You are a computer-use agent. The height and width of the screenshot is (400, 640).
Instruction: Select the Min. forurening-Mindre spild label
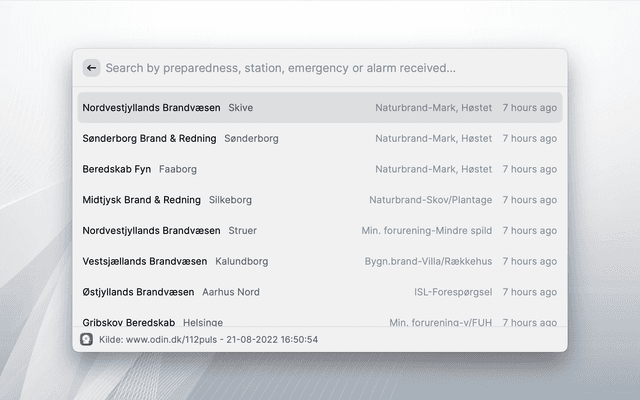(426, 230)
